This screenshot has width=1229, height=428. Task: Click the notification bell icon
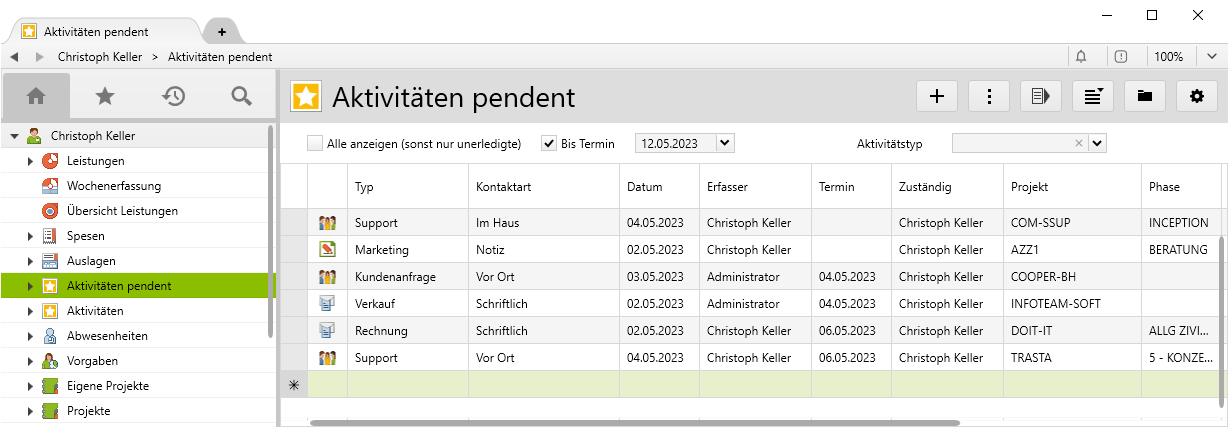tap(1081, 57)
